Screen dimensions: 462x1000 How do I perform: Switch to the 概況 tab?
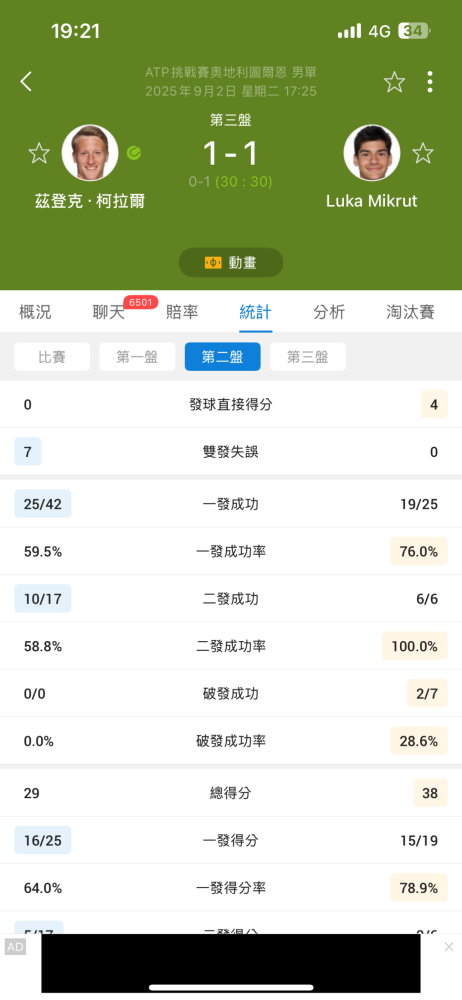(35, 312)
